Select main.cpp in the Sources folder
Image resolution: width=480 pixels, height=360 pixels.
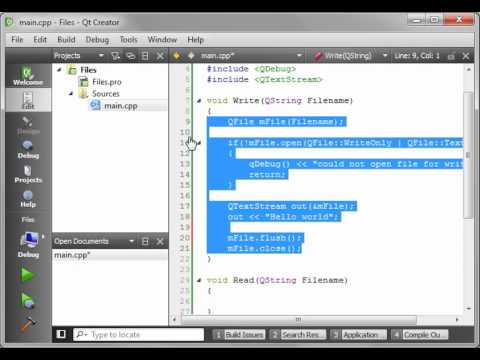(121, 106)
